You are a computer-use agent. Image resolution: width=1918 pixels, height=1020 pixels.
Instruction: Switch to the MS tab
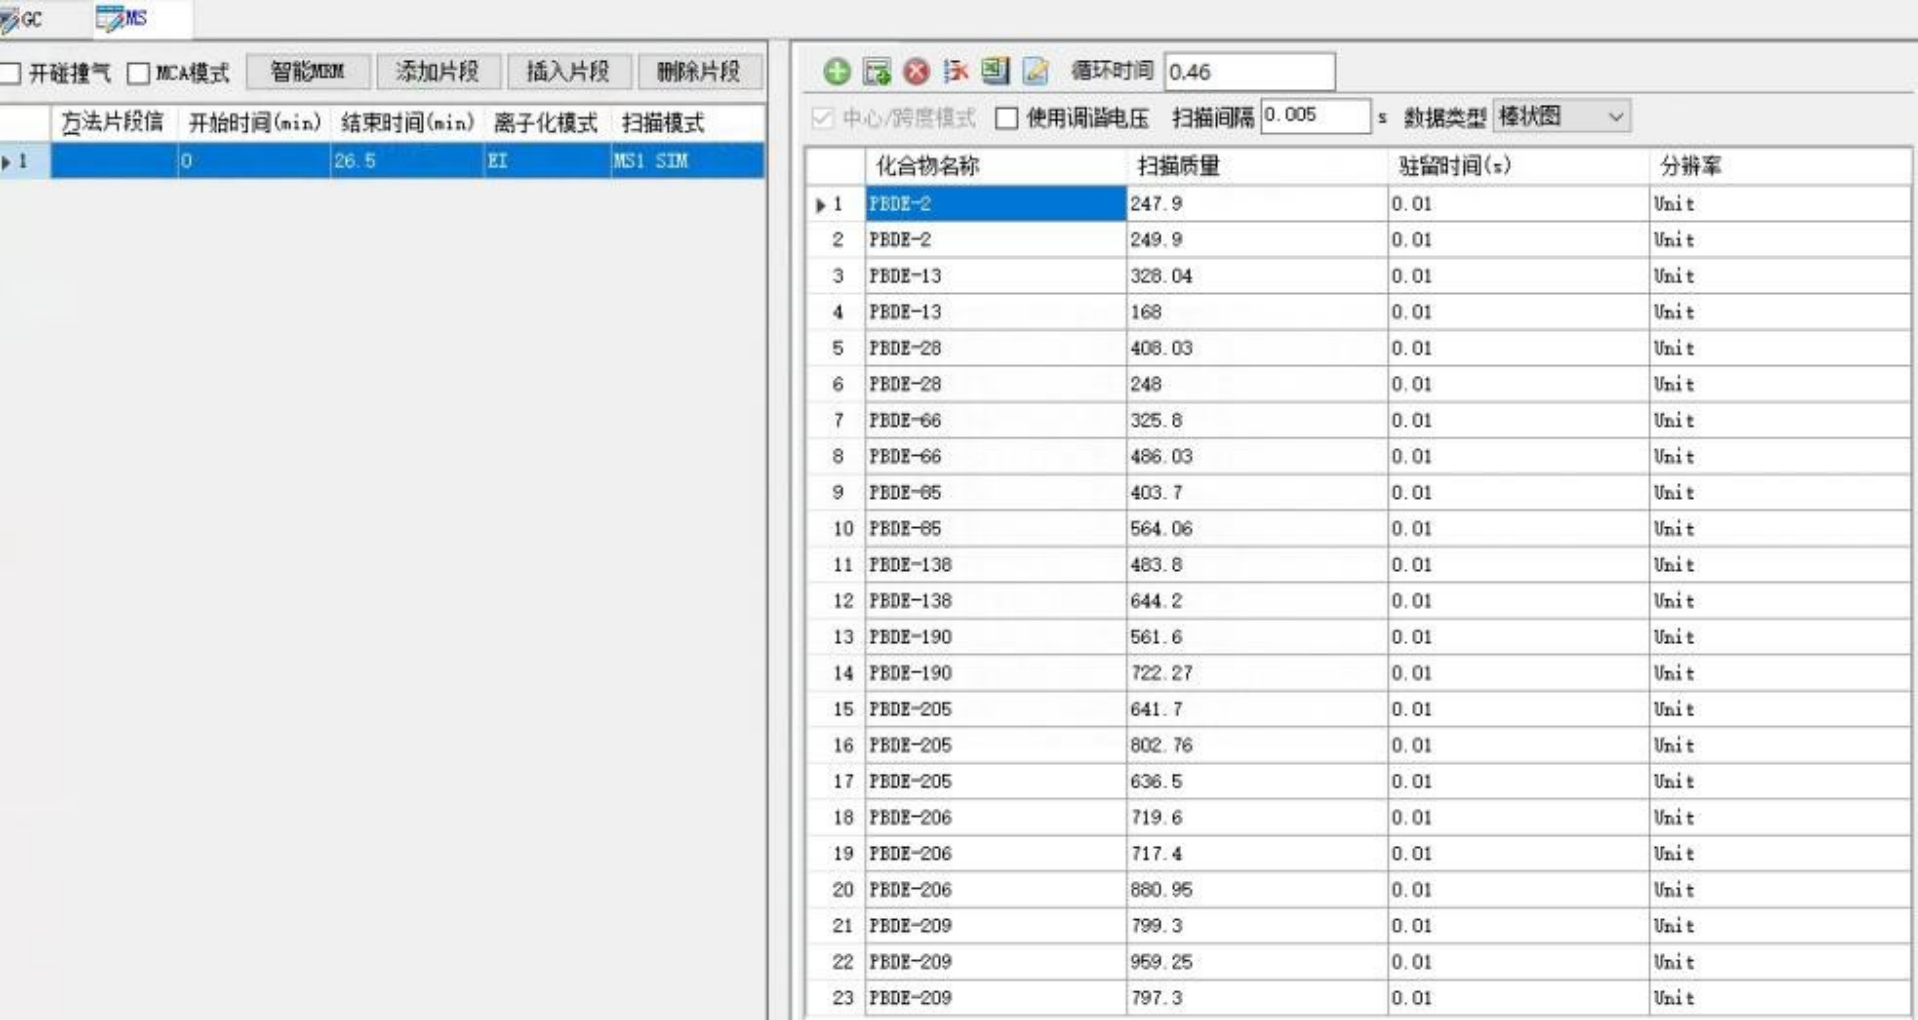tap(123, 18)
